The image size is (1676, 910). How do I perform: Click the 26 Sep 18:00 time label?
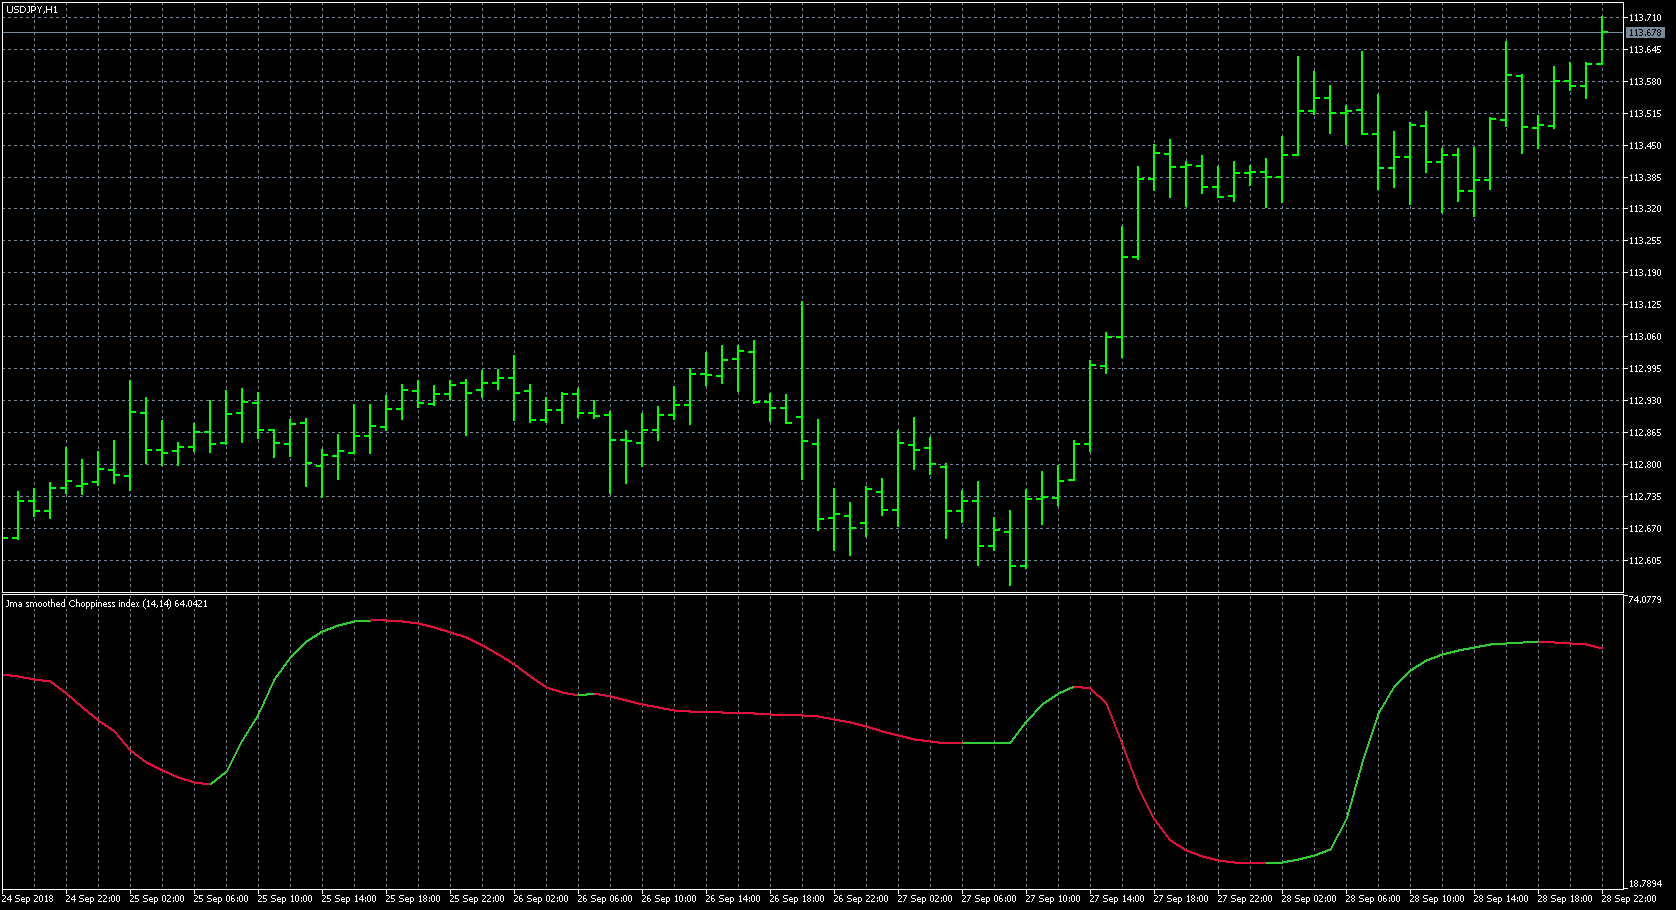pyautogui.click(x=797, y=899)
